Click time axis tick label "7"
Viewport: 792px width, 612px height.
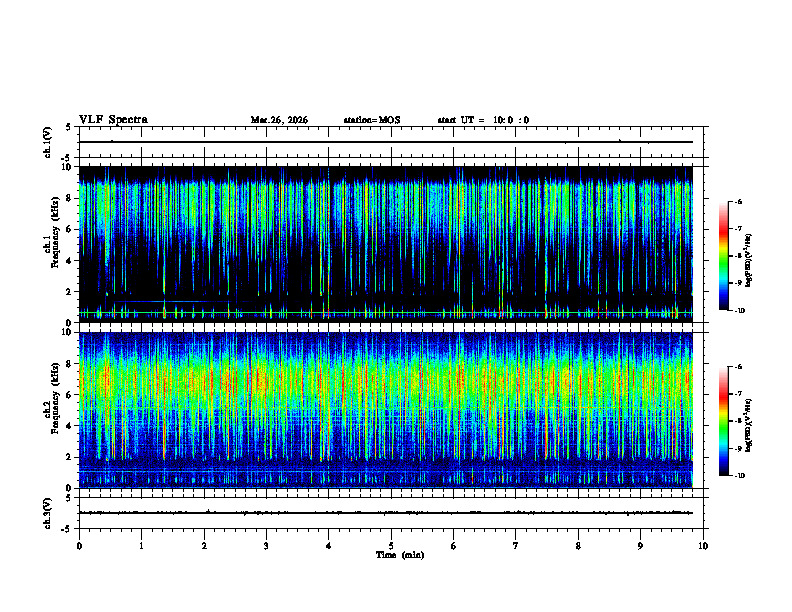coord(516,546)
